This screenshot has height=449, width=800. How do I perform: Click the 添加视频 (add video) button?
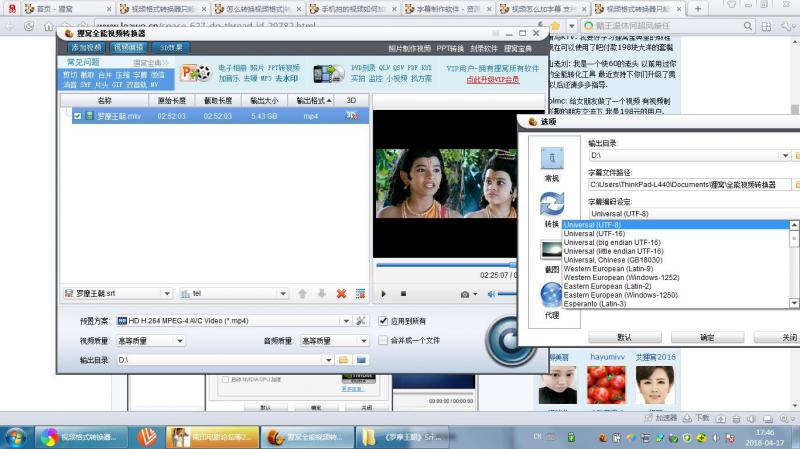pos(86,47)
